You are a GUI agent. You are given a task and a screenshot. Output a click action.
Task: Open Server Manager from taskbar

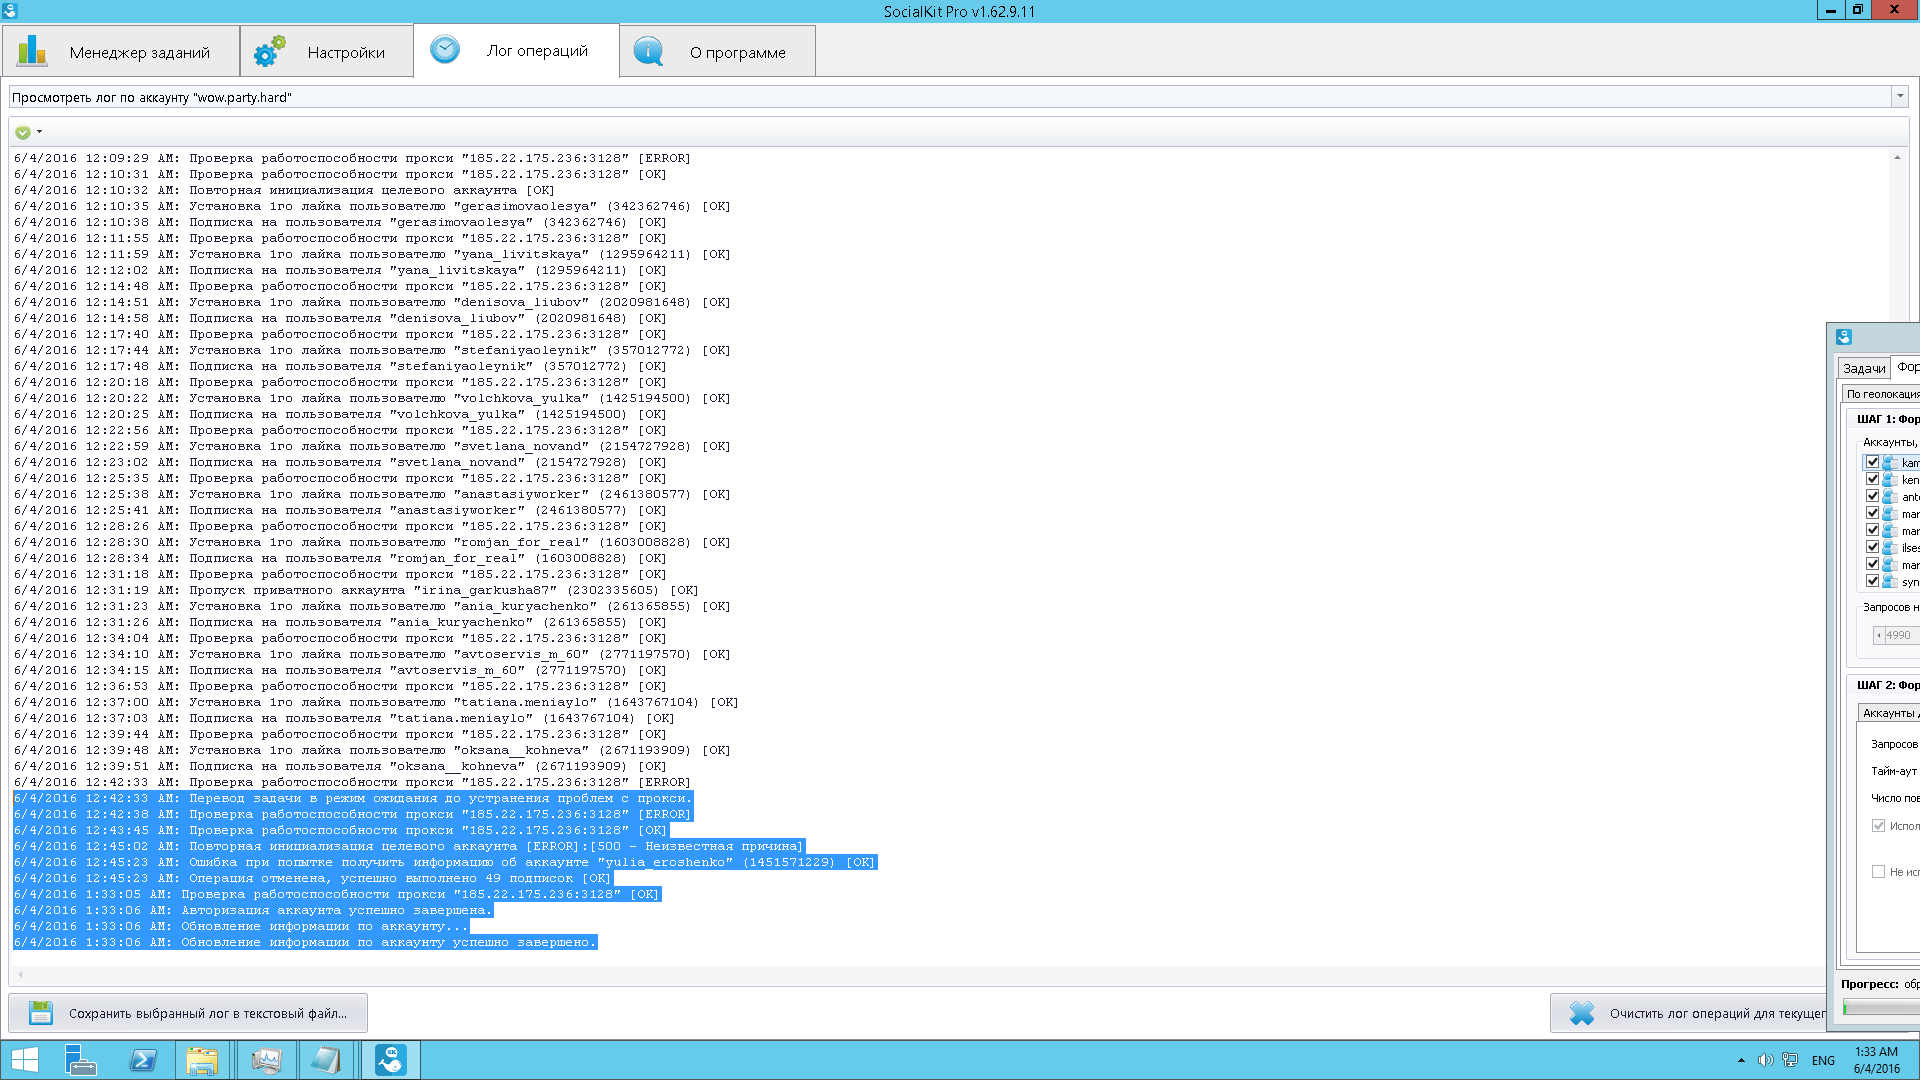[80, 1060]
